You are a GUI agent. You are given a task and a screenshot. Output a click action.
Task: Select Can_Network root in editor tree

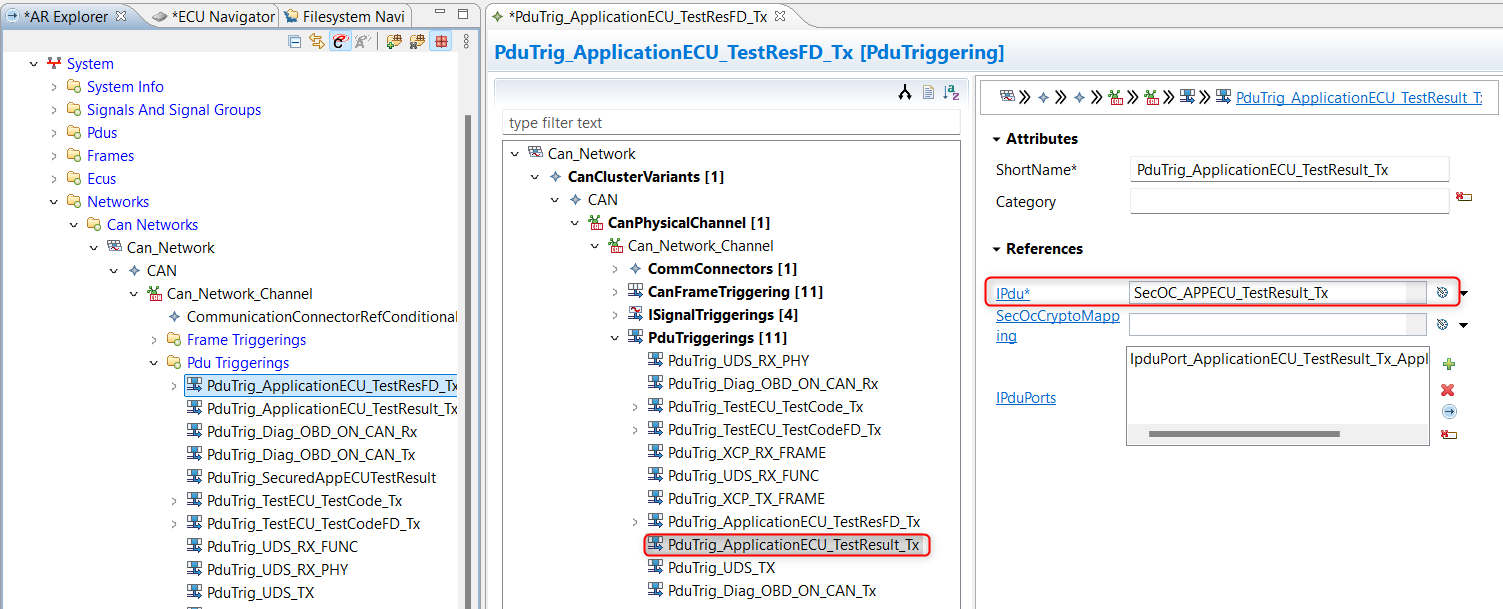591,154
